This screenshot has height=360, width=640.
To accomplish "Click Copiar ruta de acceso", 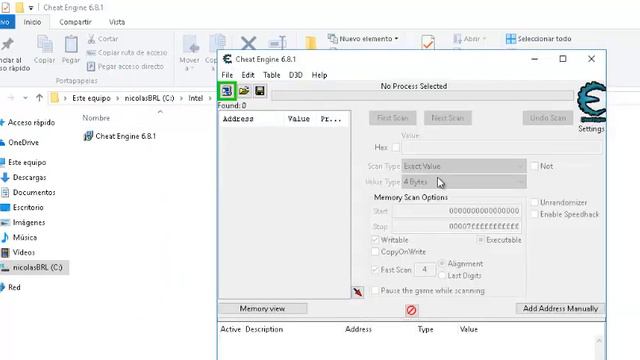I will click(127, 53).
